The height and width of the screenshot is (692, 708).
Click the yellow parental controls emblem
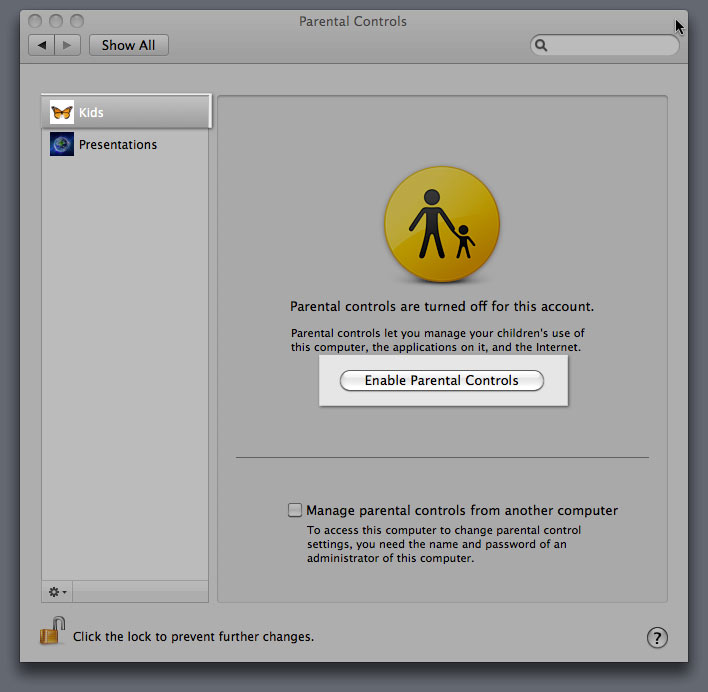441,223
